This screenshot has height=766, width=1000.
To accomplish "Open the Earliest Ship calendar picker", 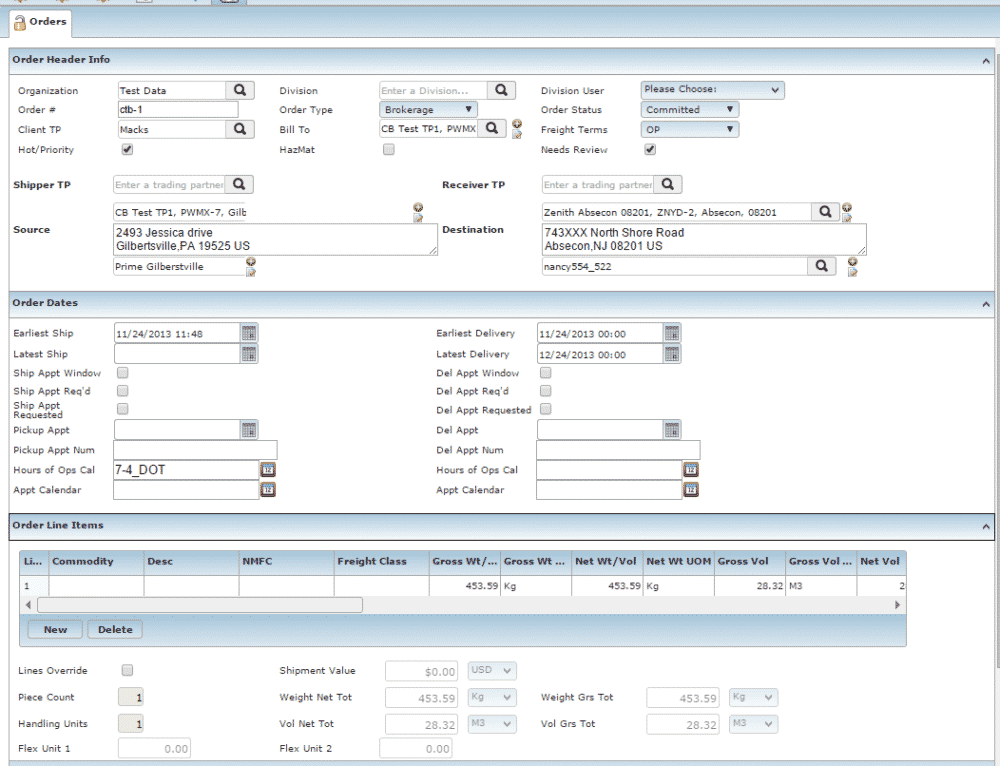I will pos(249,333).
